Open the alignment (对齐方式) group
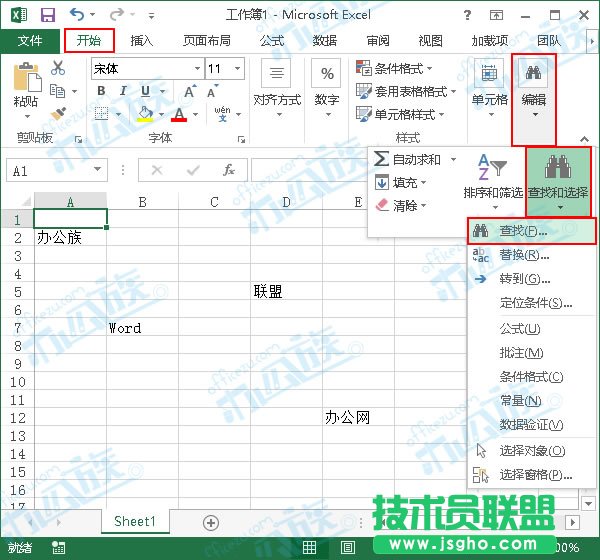 [277, 89]
